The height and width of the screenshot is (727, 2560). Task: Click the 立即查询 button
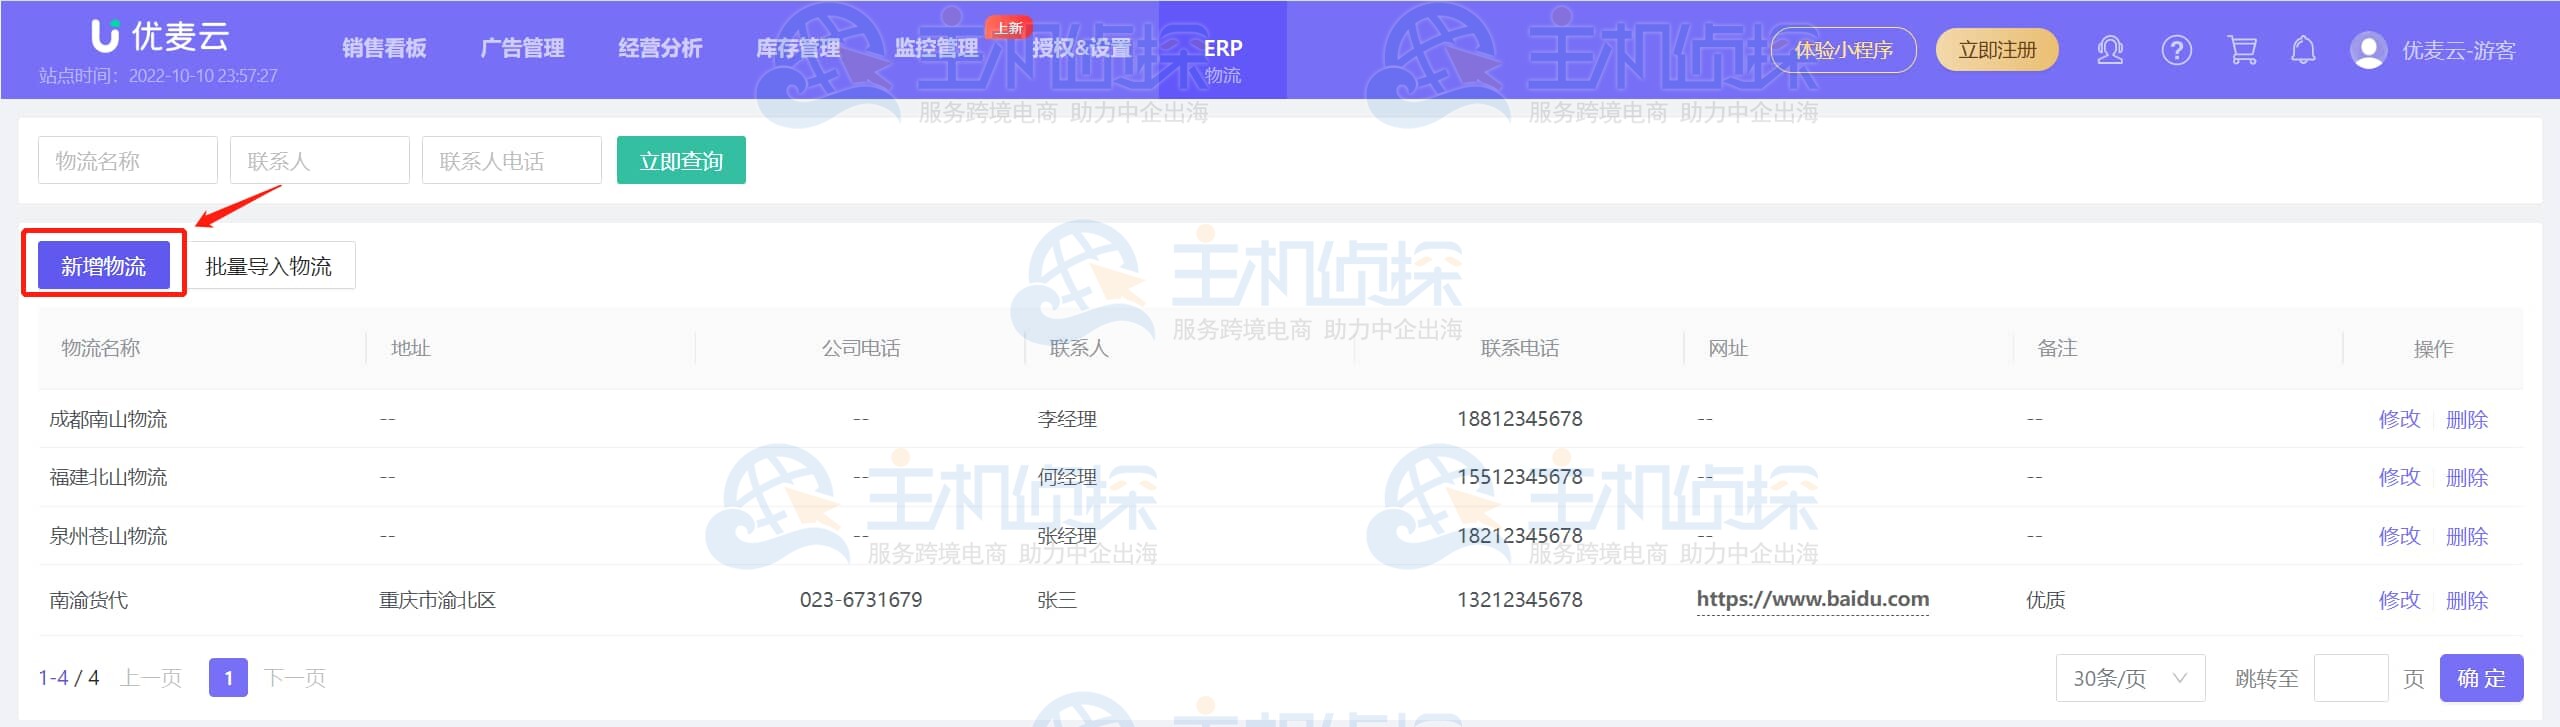click(x=681, y=160)
